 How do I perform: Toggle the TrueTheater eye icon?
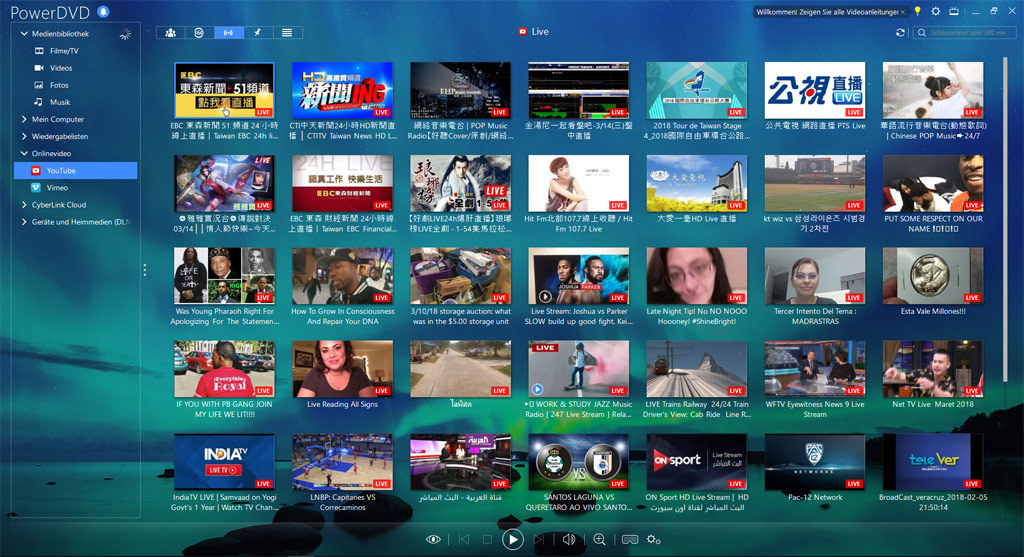click(433, 539)
